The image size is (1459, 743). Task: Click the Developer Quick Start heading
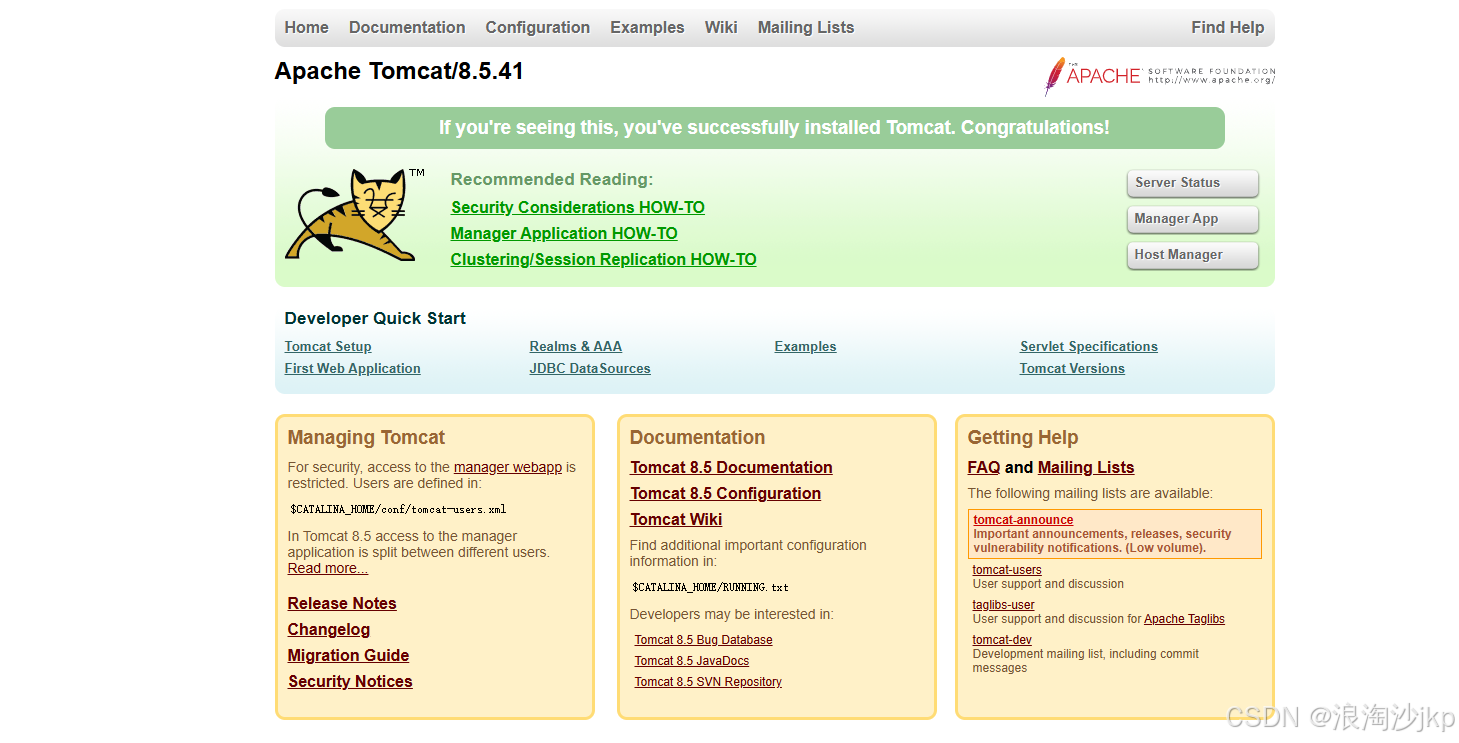(x=375, y=319)
